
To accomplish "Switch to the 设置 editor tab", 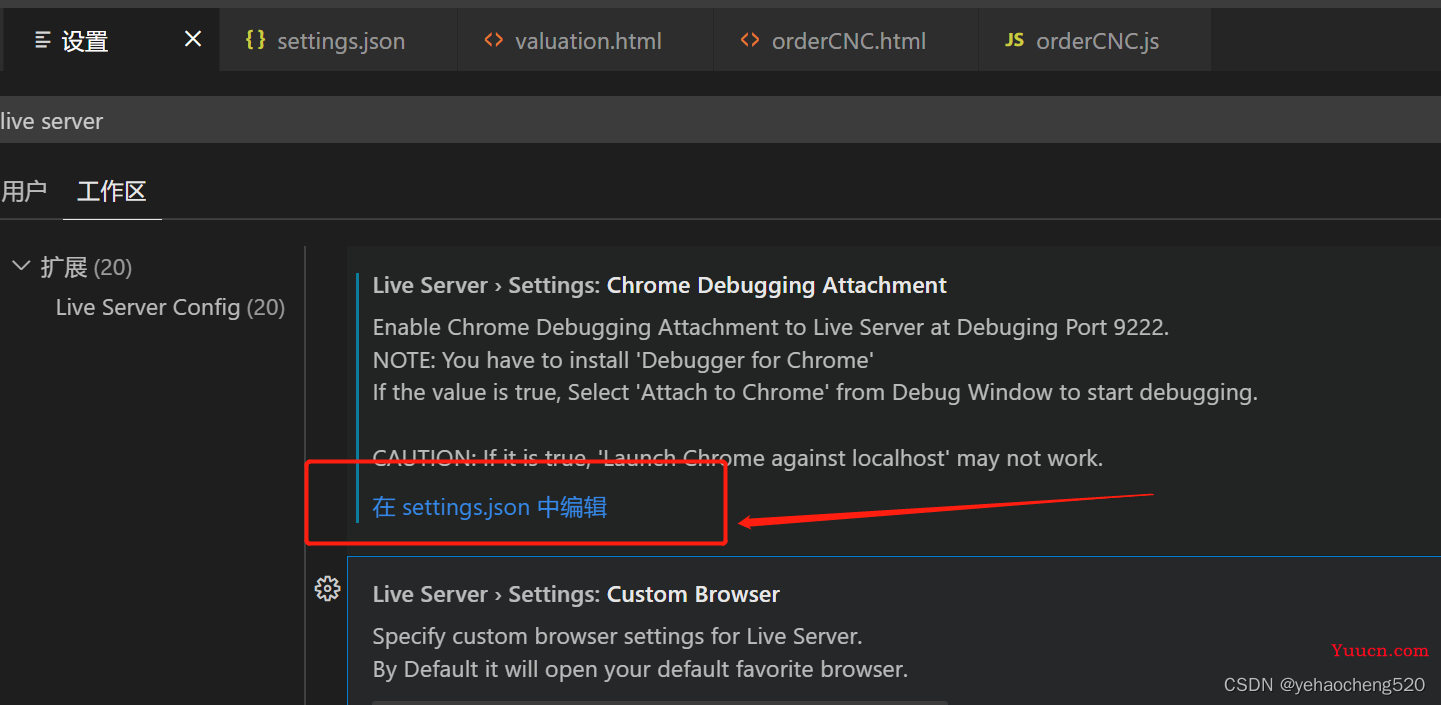I will pyautogui.click(x=111, y=40).
